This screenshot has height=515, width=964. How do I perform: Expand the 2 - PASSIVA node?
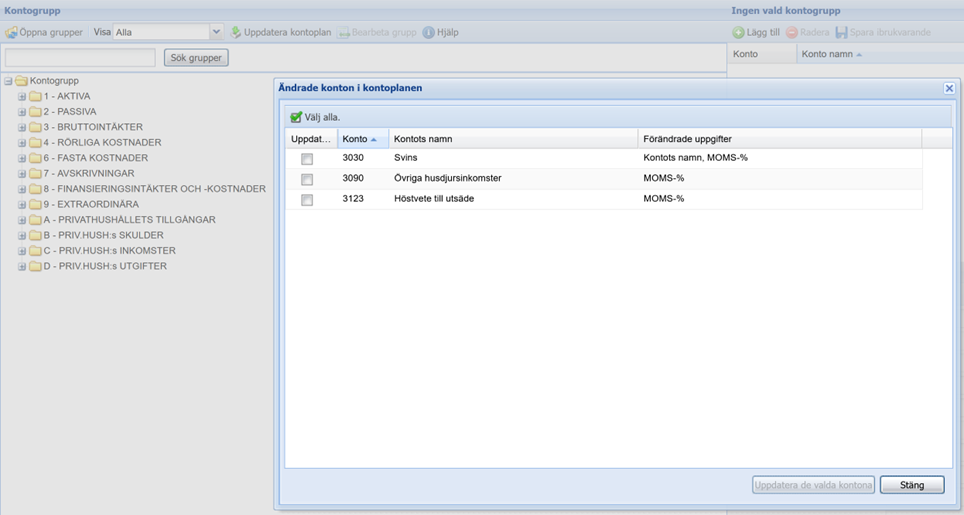[22, 112]
